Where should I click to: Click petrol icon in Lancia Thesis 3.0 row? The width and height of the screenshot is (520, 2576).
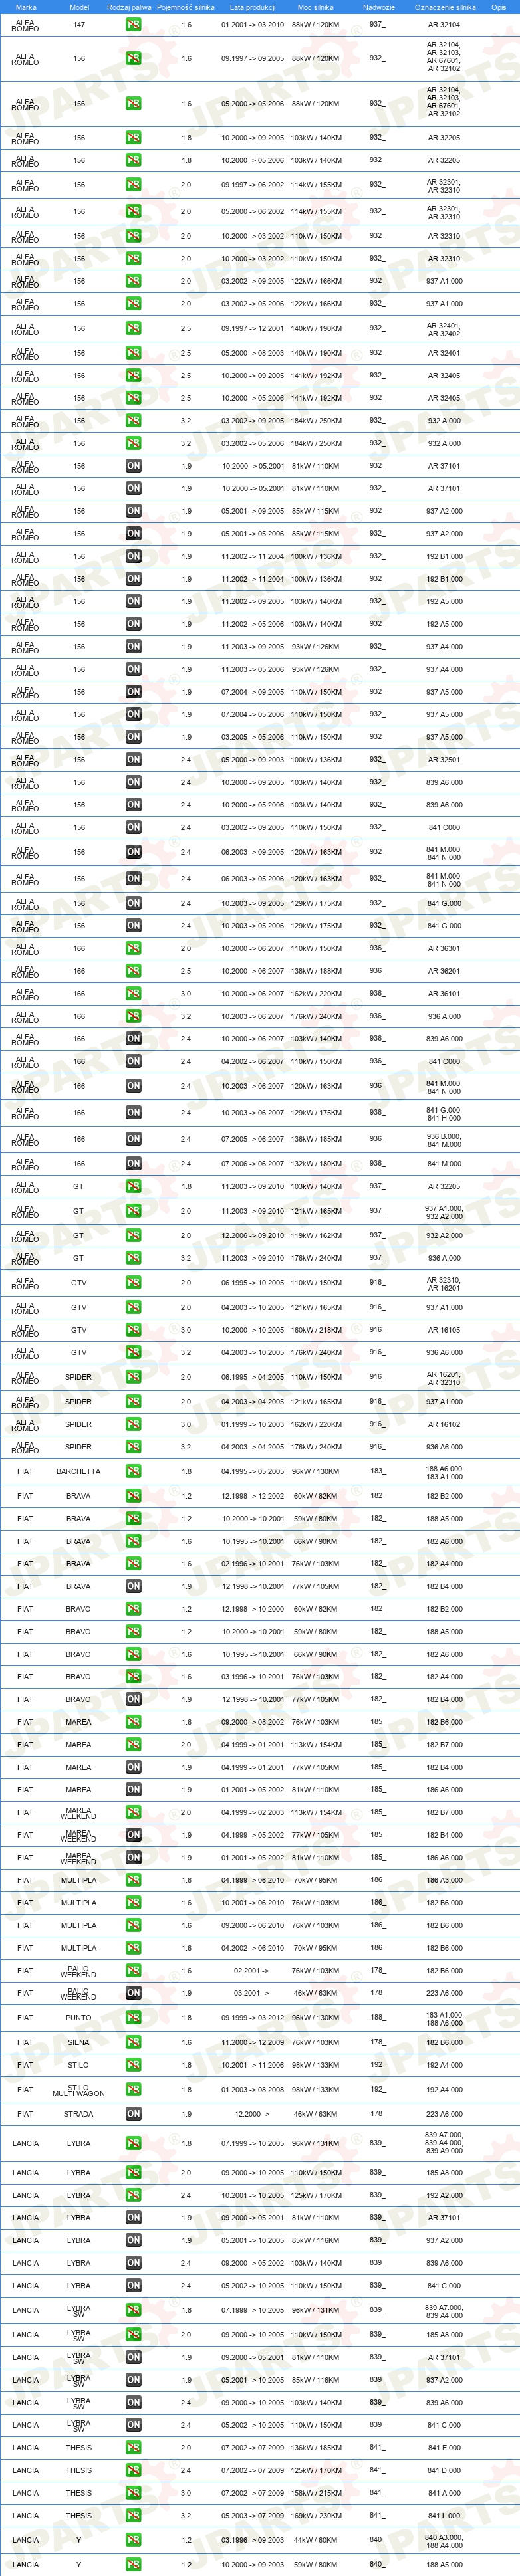pos(133,2493)
